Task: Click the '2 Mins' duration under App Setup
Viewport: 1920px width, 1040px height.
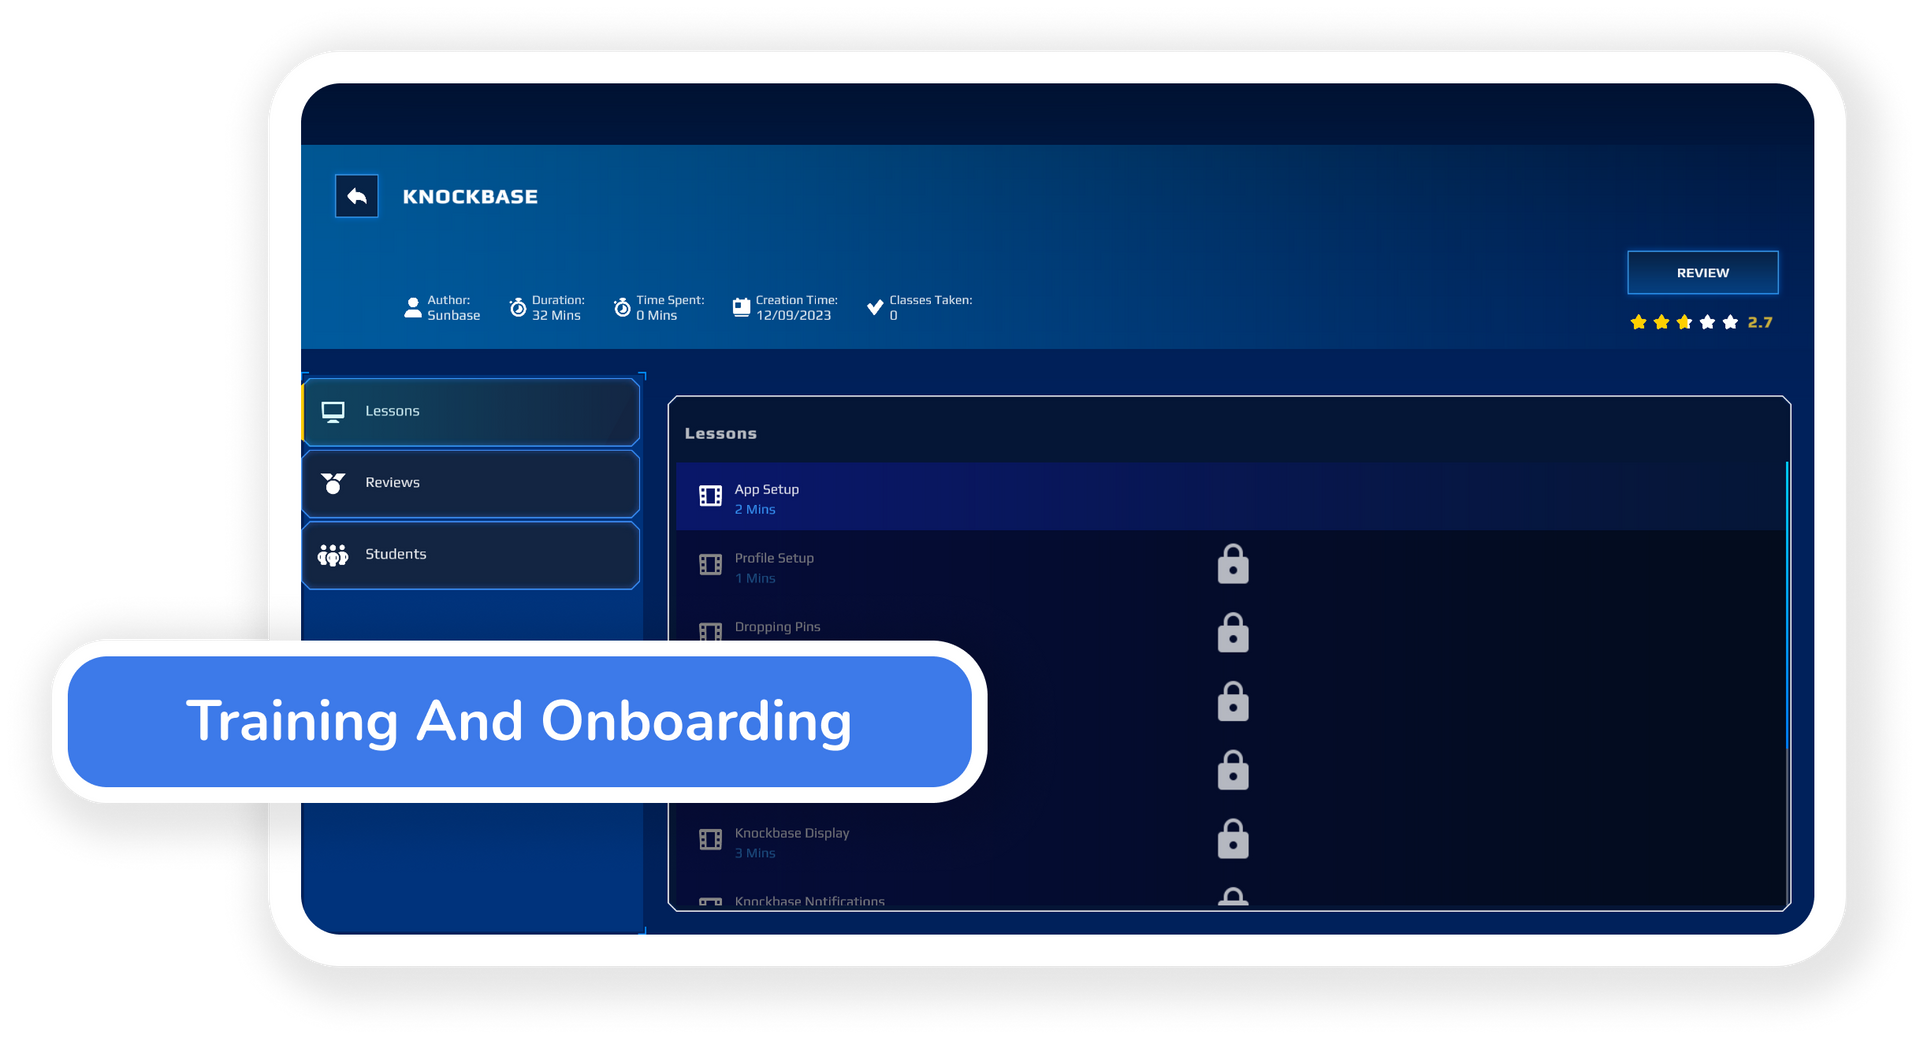Action: pos(755,509)
